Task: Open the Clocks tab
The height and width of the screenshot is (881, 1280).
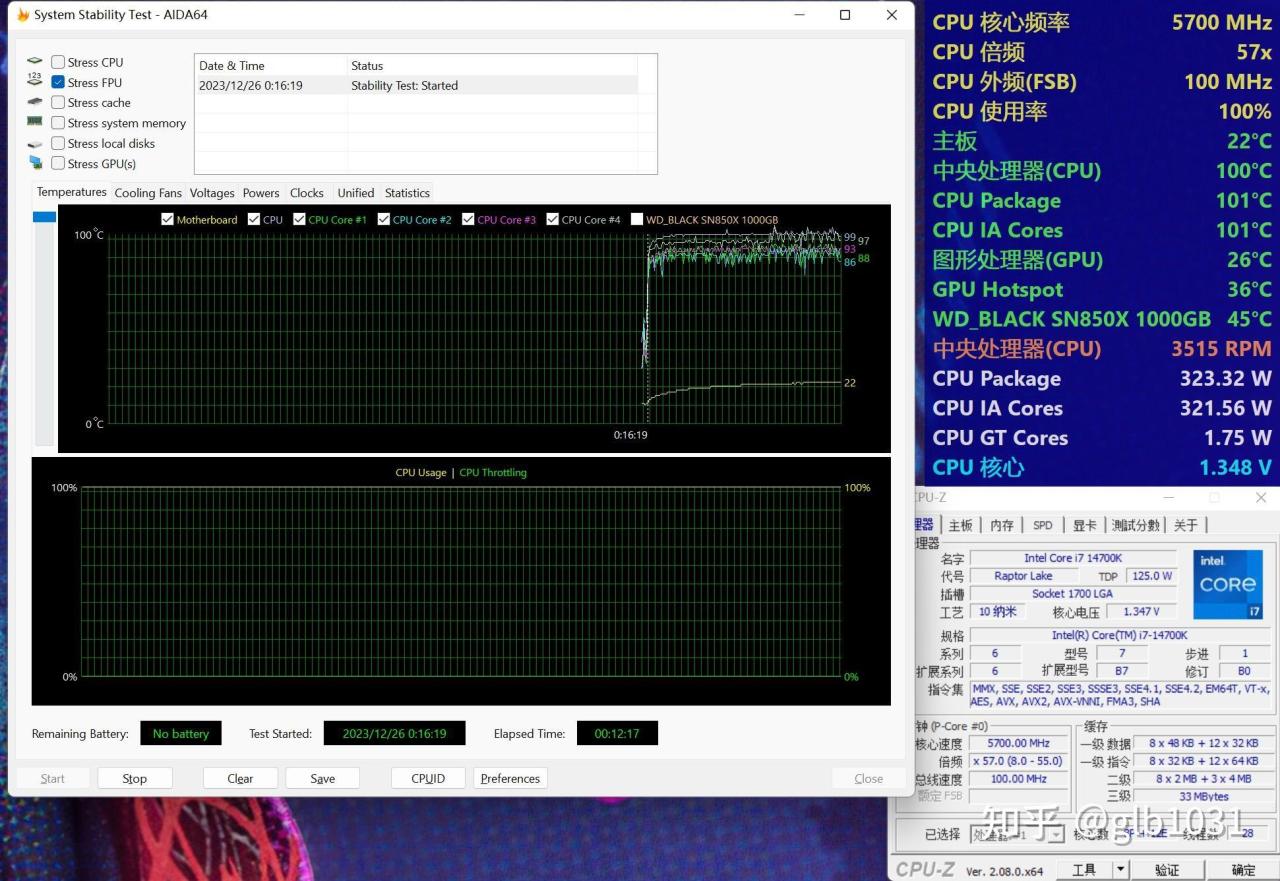Action: [x=307, y=193]
